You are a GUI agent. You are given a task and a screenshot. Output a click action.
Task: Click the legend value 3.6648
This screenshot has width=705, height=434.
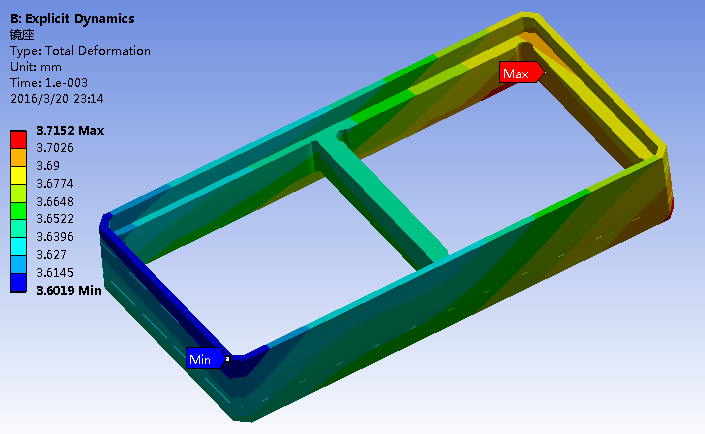click(55, 201)
